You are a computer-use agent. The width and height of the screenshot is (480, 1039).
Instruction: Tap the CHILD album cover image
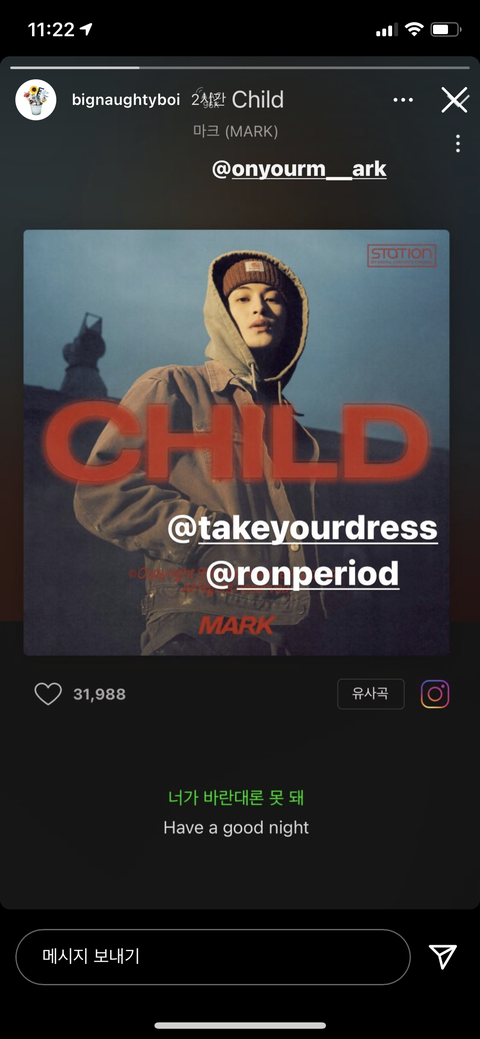[x=236, y=443]
